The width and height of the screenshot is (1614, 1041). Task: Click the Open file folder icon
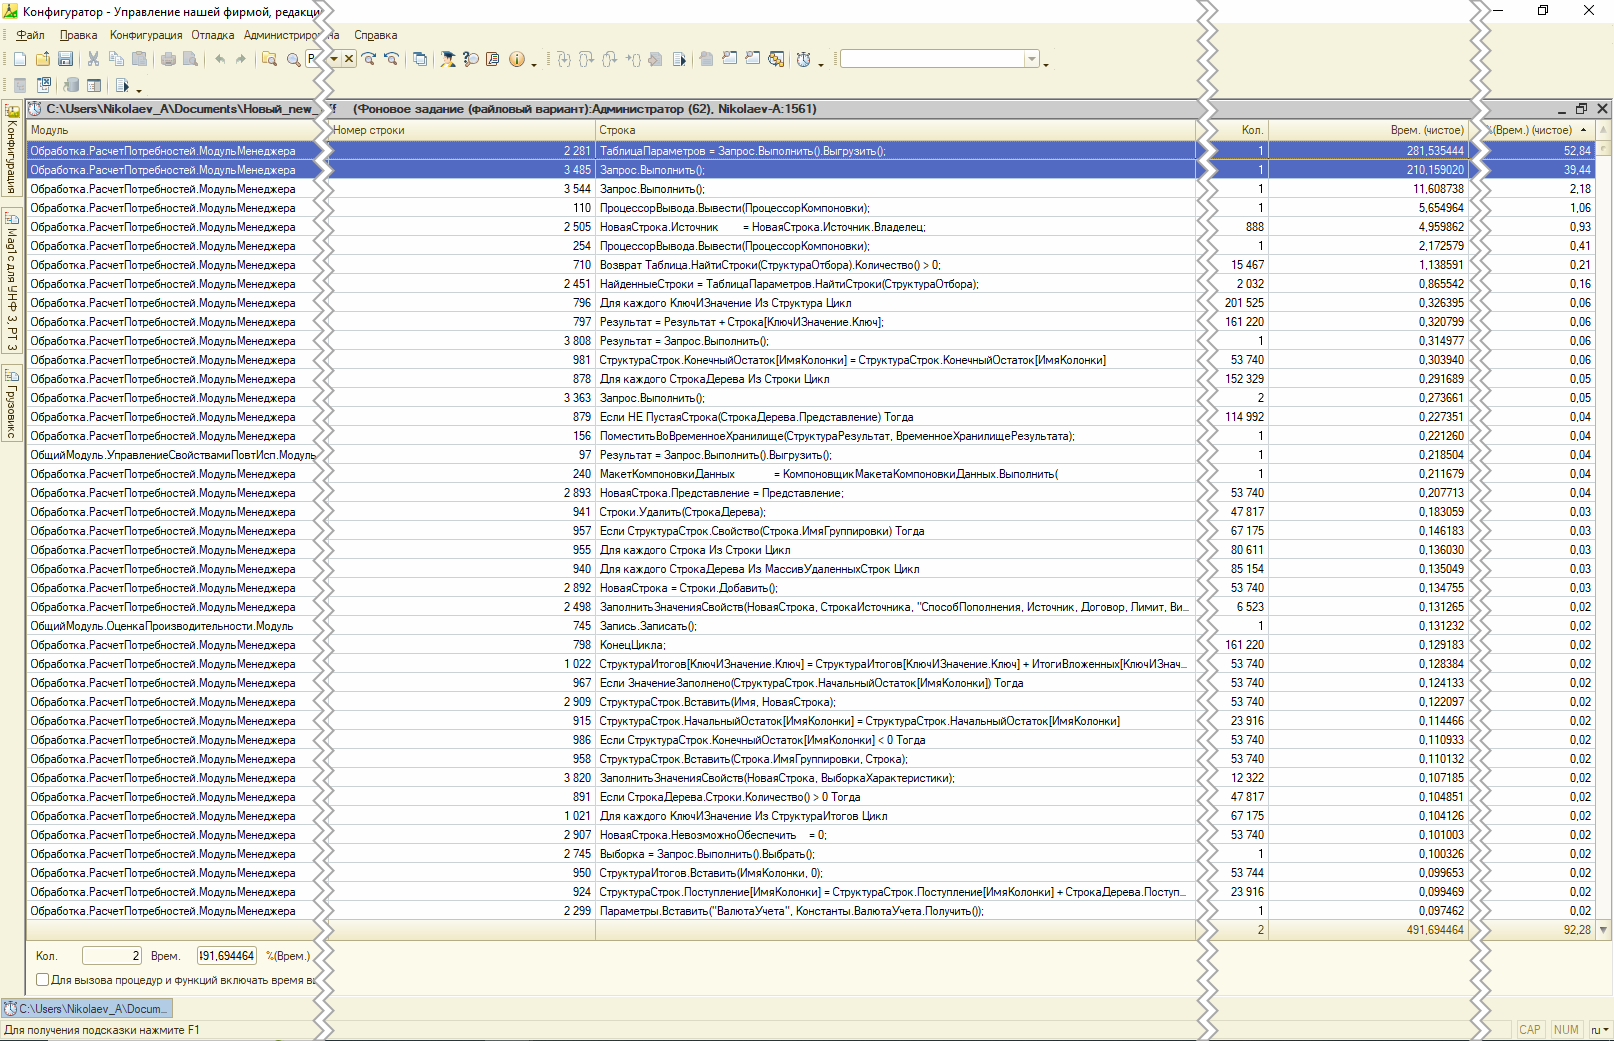pos(42,60)
